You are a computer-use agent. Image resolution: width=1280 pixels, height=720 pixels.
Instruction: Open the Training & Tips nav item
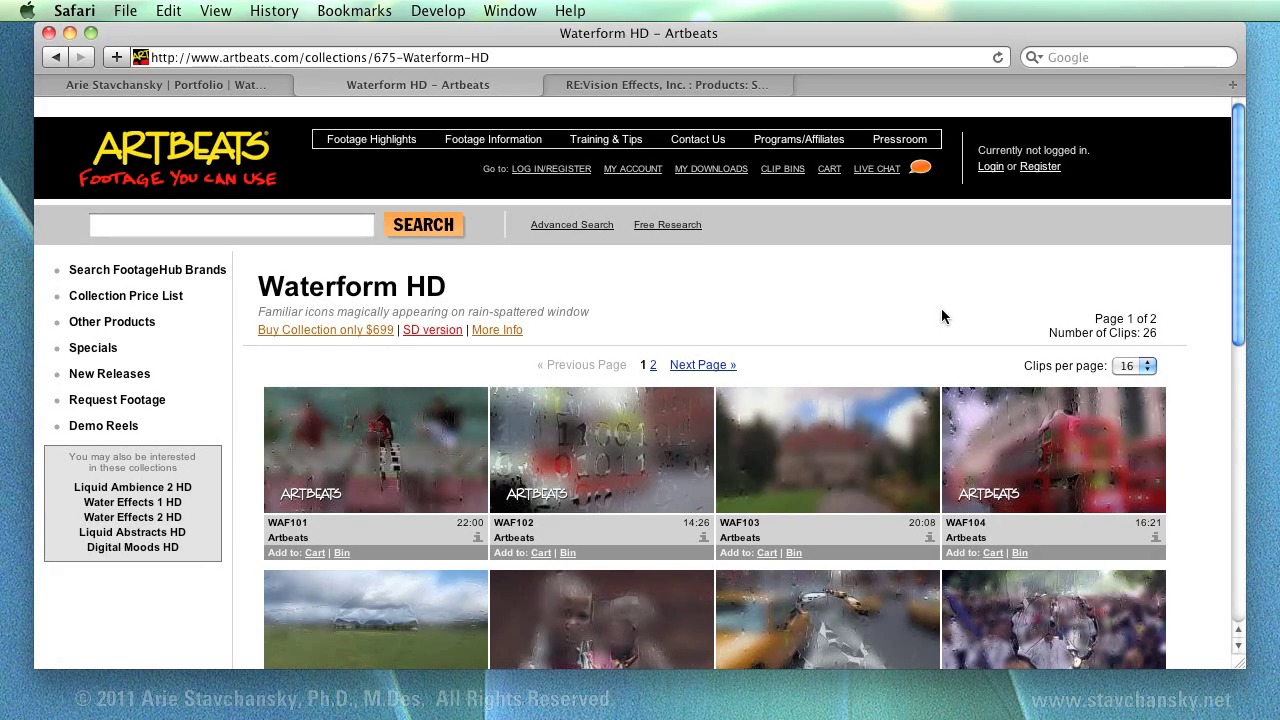click(x=606, y=139)
